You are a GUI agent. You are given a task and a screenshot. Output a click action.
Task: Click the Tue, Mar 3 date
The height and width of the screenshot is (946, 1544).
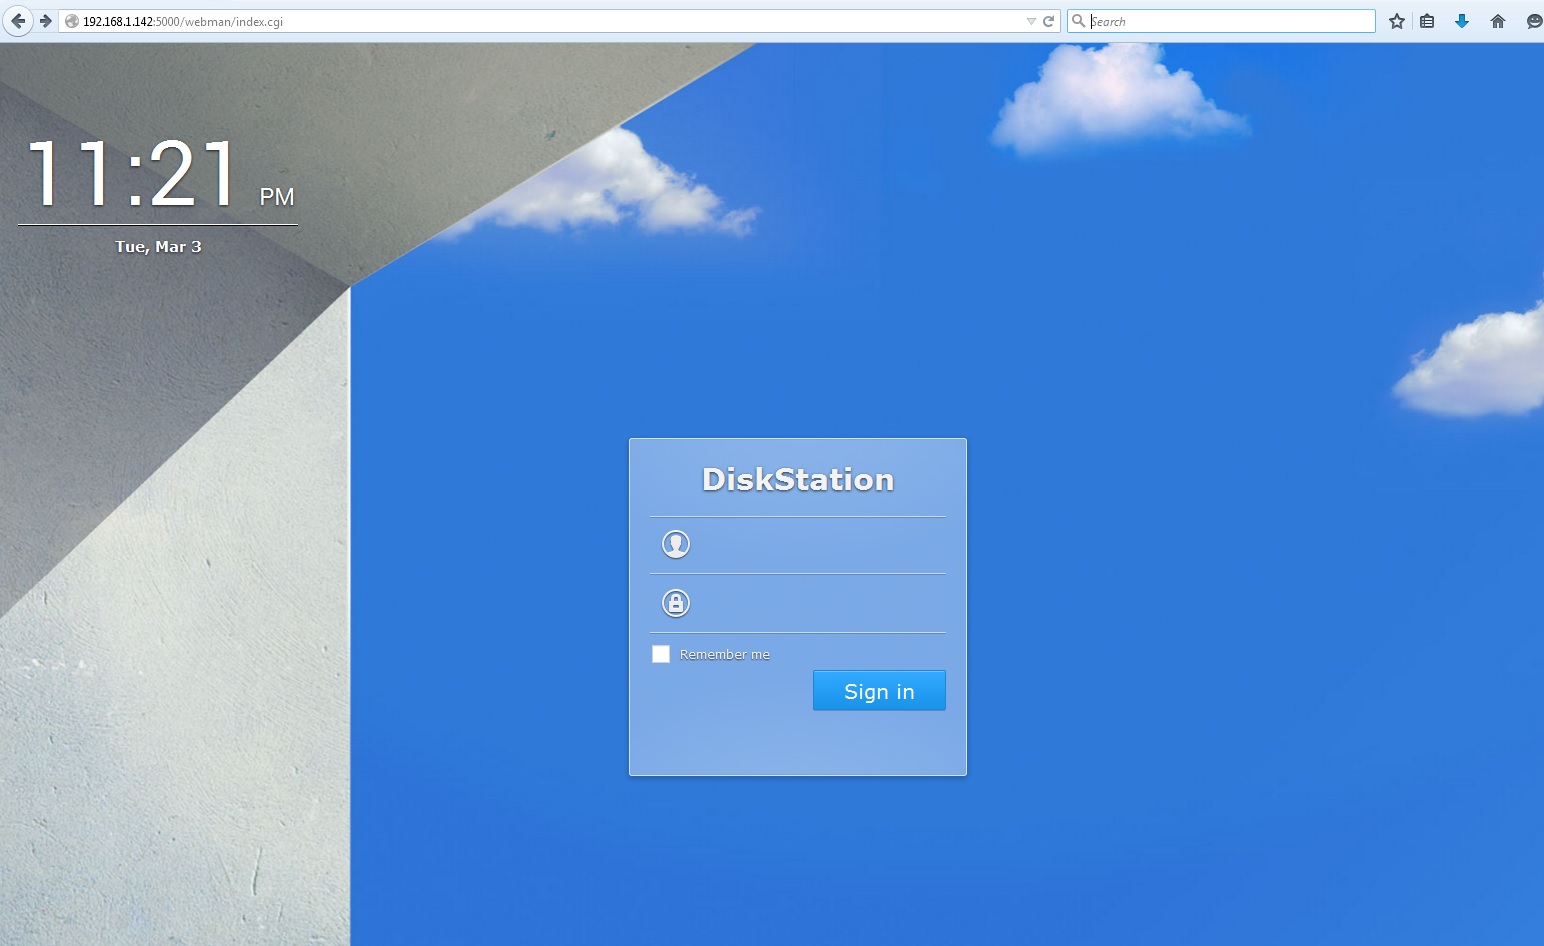(x=158, y=246)
